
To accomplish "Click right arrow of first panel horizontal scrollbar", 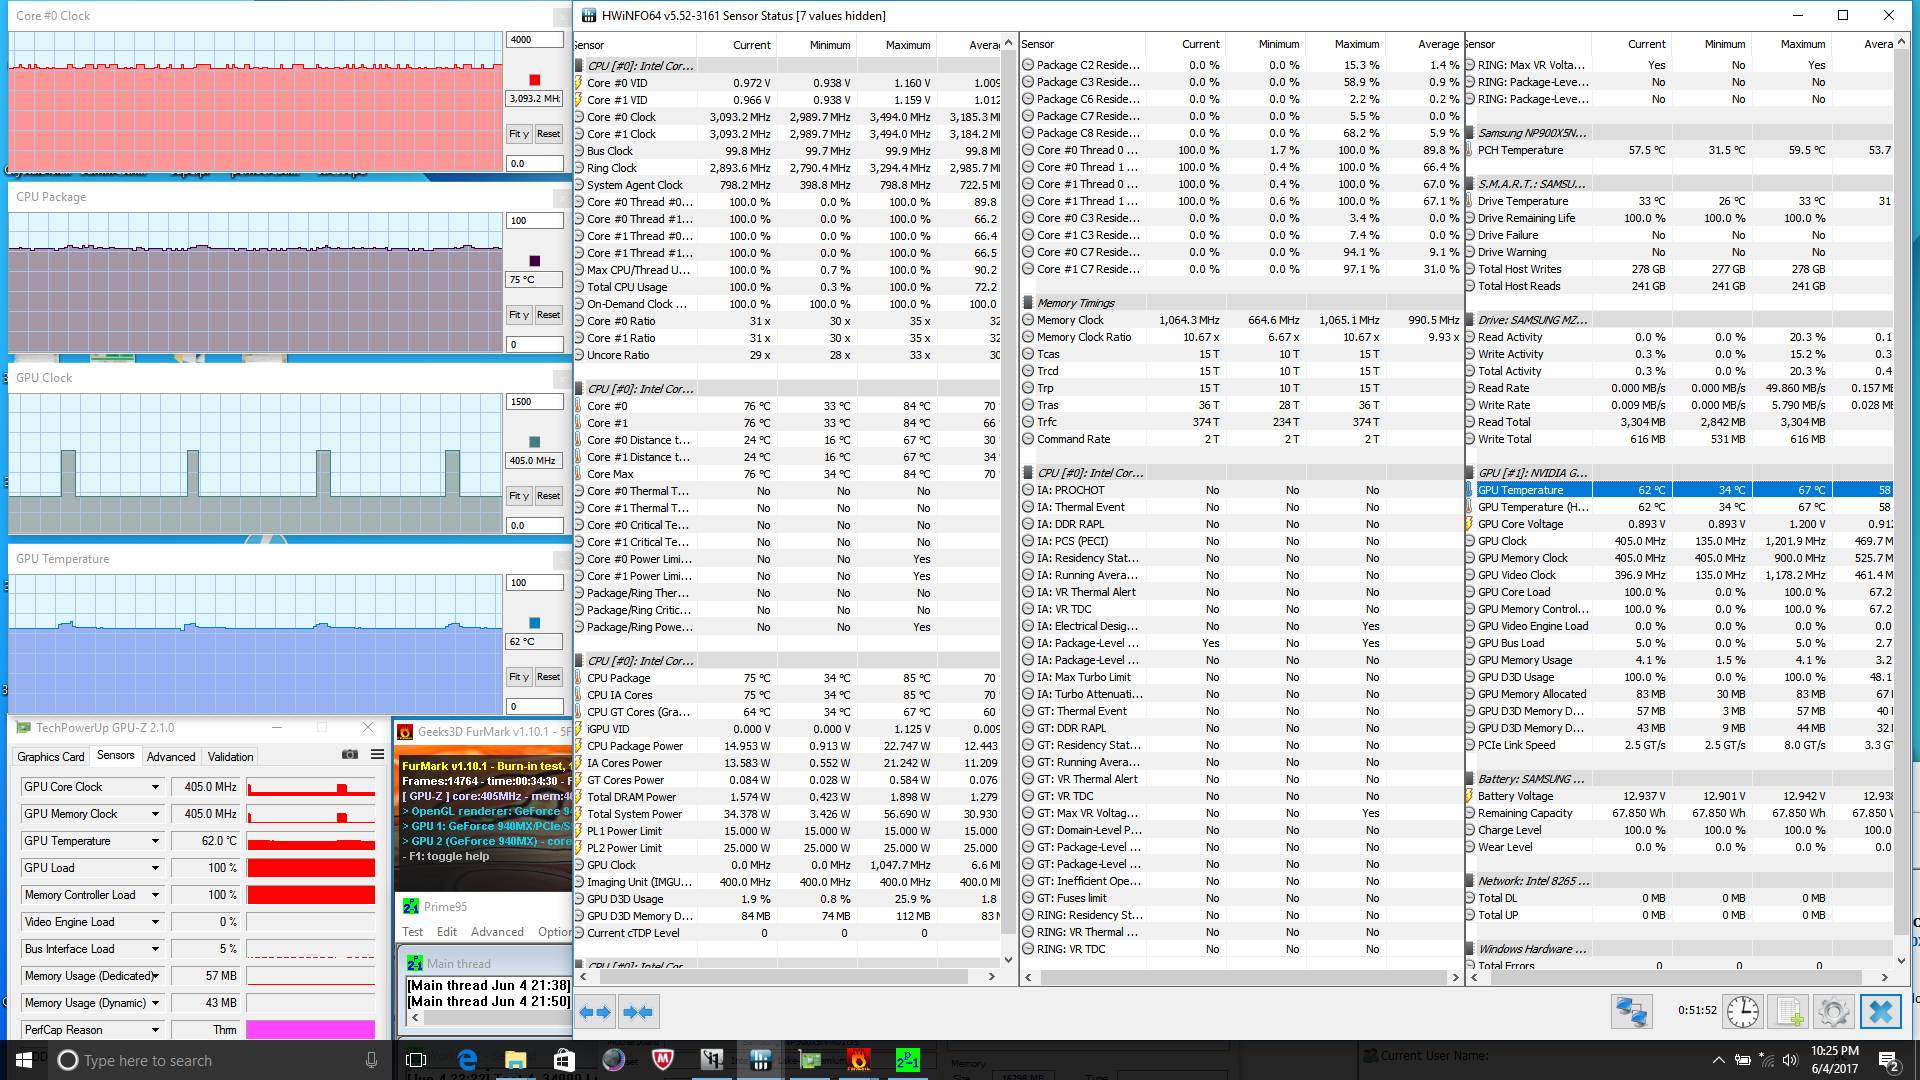I will 991,976.
